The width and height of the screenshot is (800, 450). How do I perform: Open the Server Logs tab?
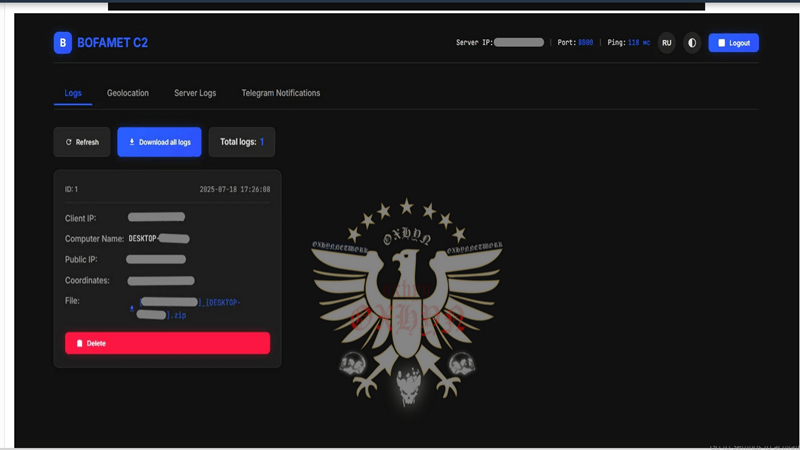(x=195, y=93)
